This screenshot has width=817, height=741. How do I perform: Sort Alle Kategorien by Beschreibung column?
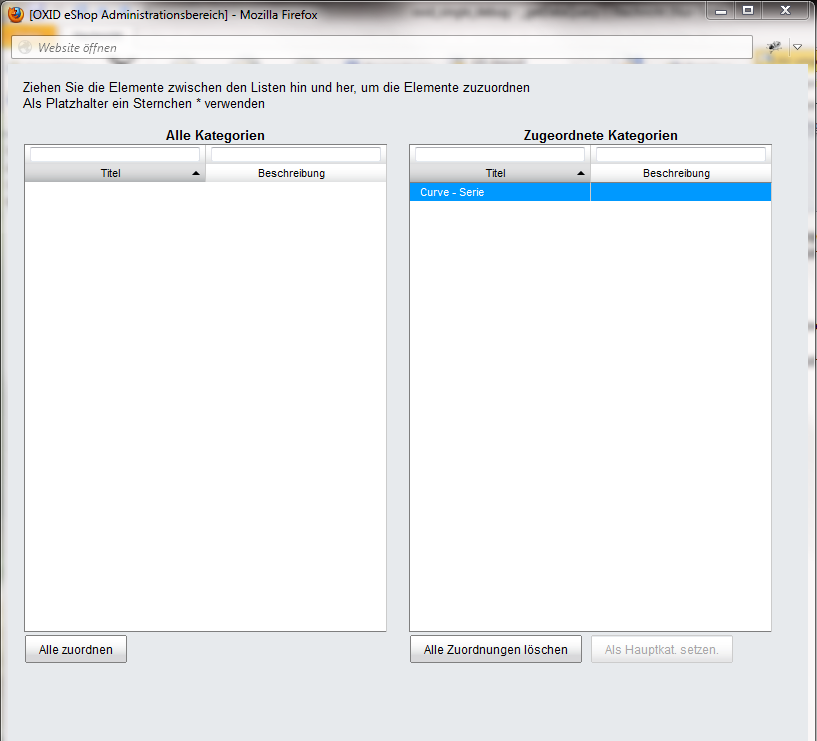291,173
